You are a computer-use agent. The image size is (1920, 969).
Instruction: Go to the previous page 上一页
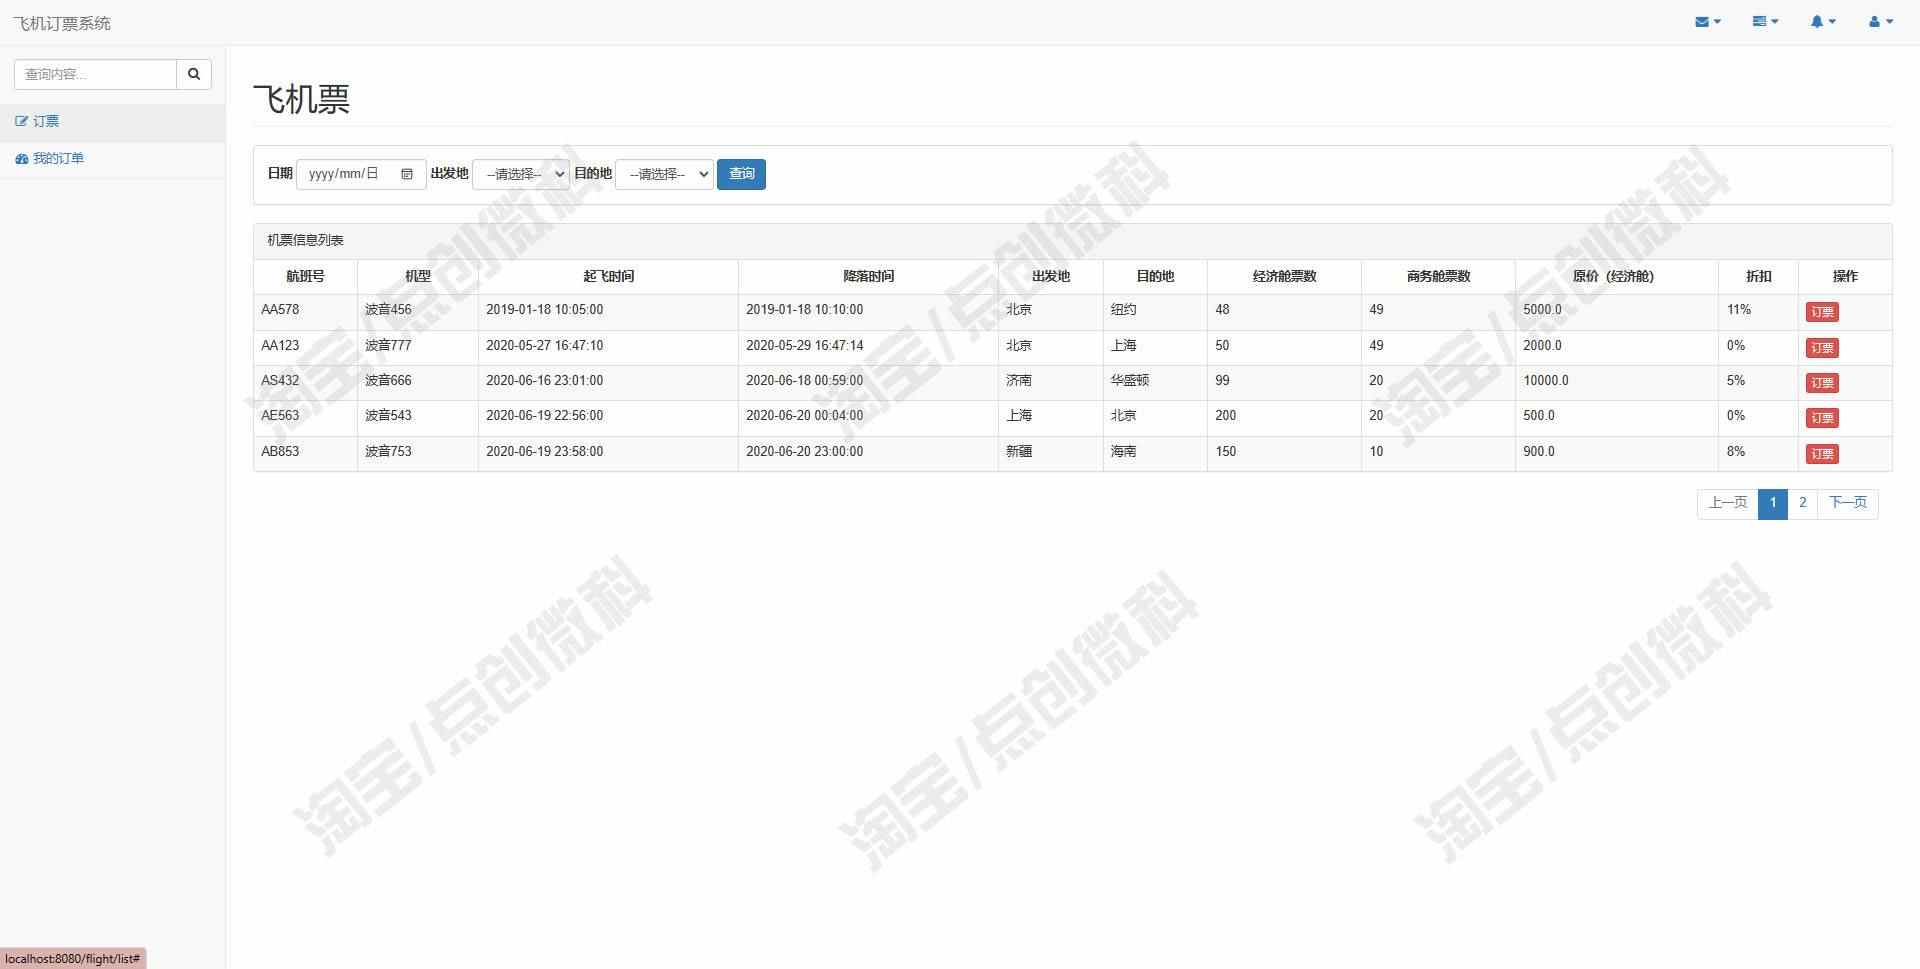coord(1728,503)
